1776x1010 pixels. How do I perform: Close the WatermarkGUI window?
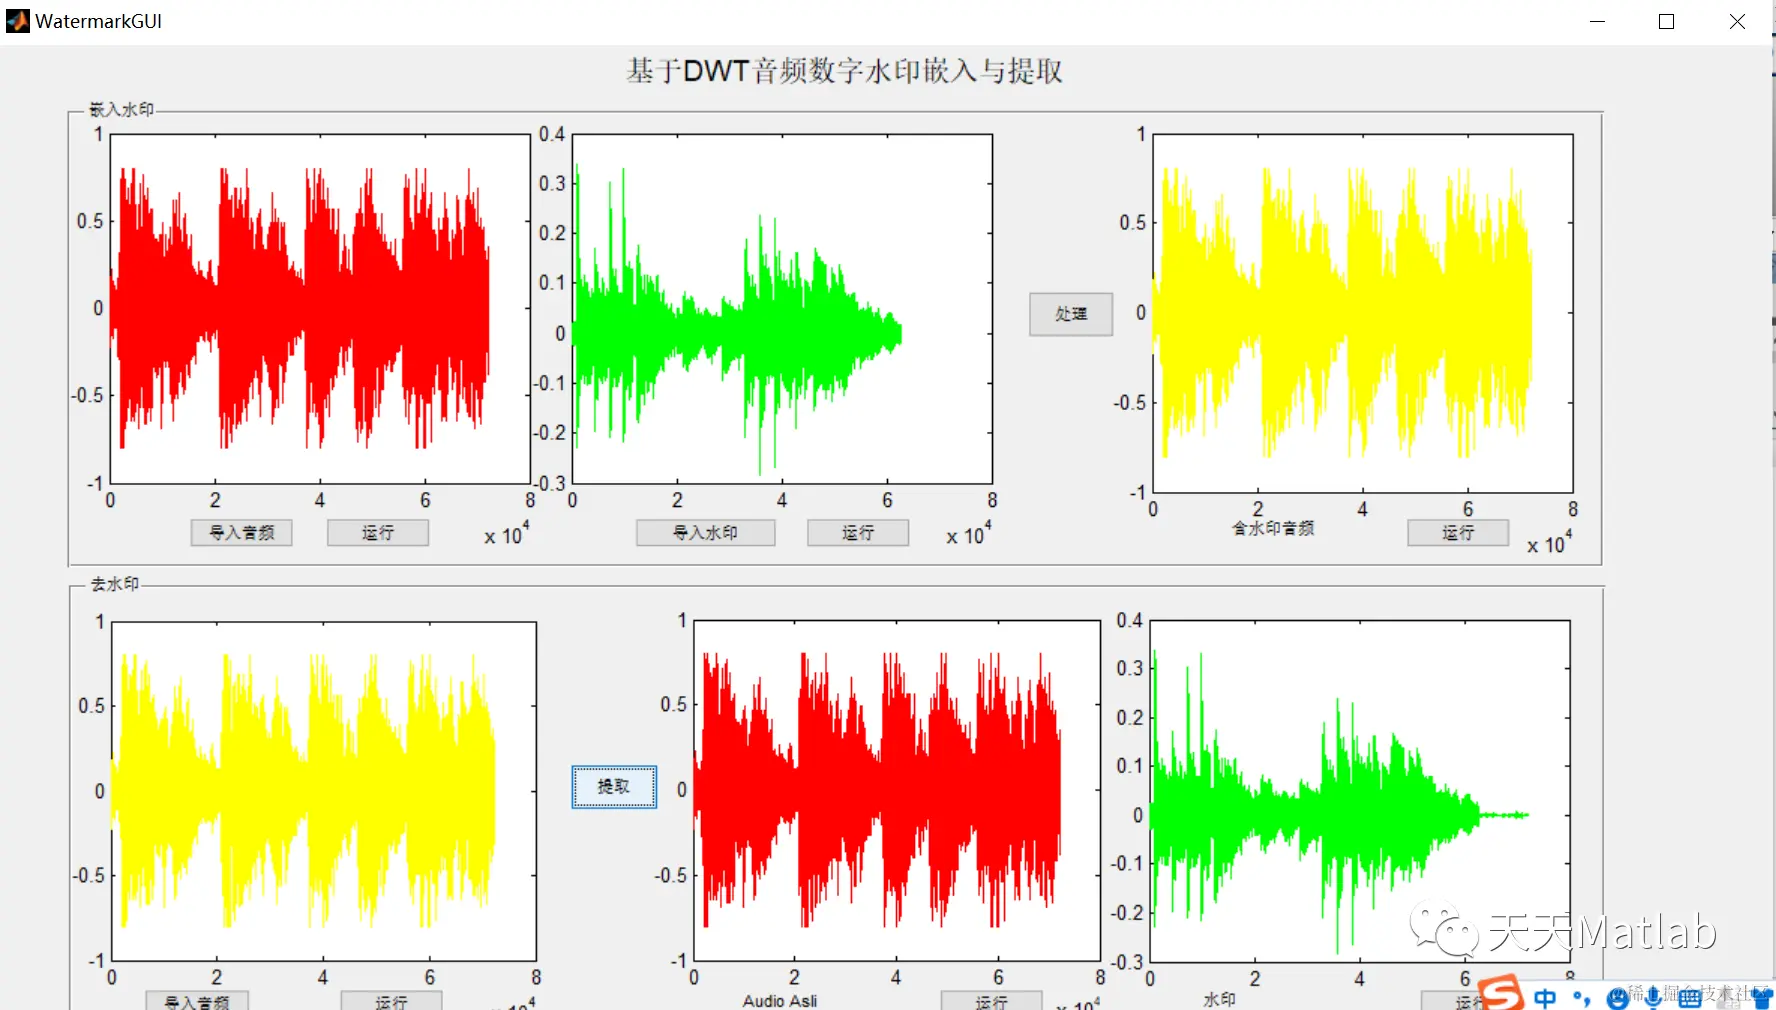(x=1737, y=21)
